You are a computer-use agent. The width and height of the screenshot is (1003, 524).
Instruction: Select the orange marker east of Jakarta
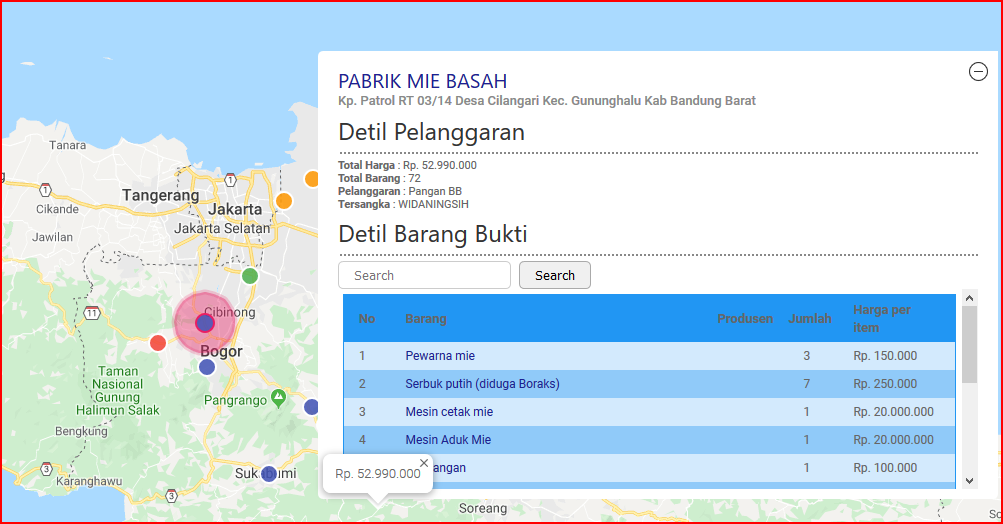coord(284,201)
